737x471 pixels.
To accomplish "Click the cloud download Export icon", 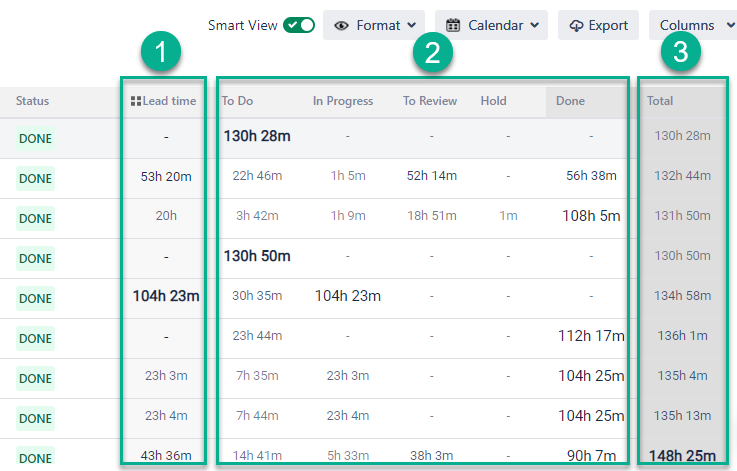I will click(x=576, y=26).
